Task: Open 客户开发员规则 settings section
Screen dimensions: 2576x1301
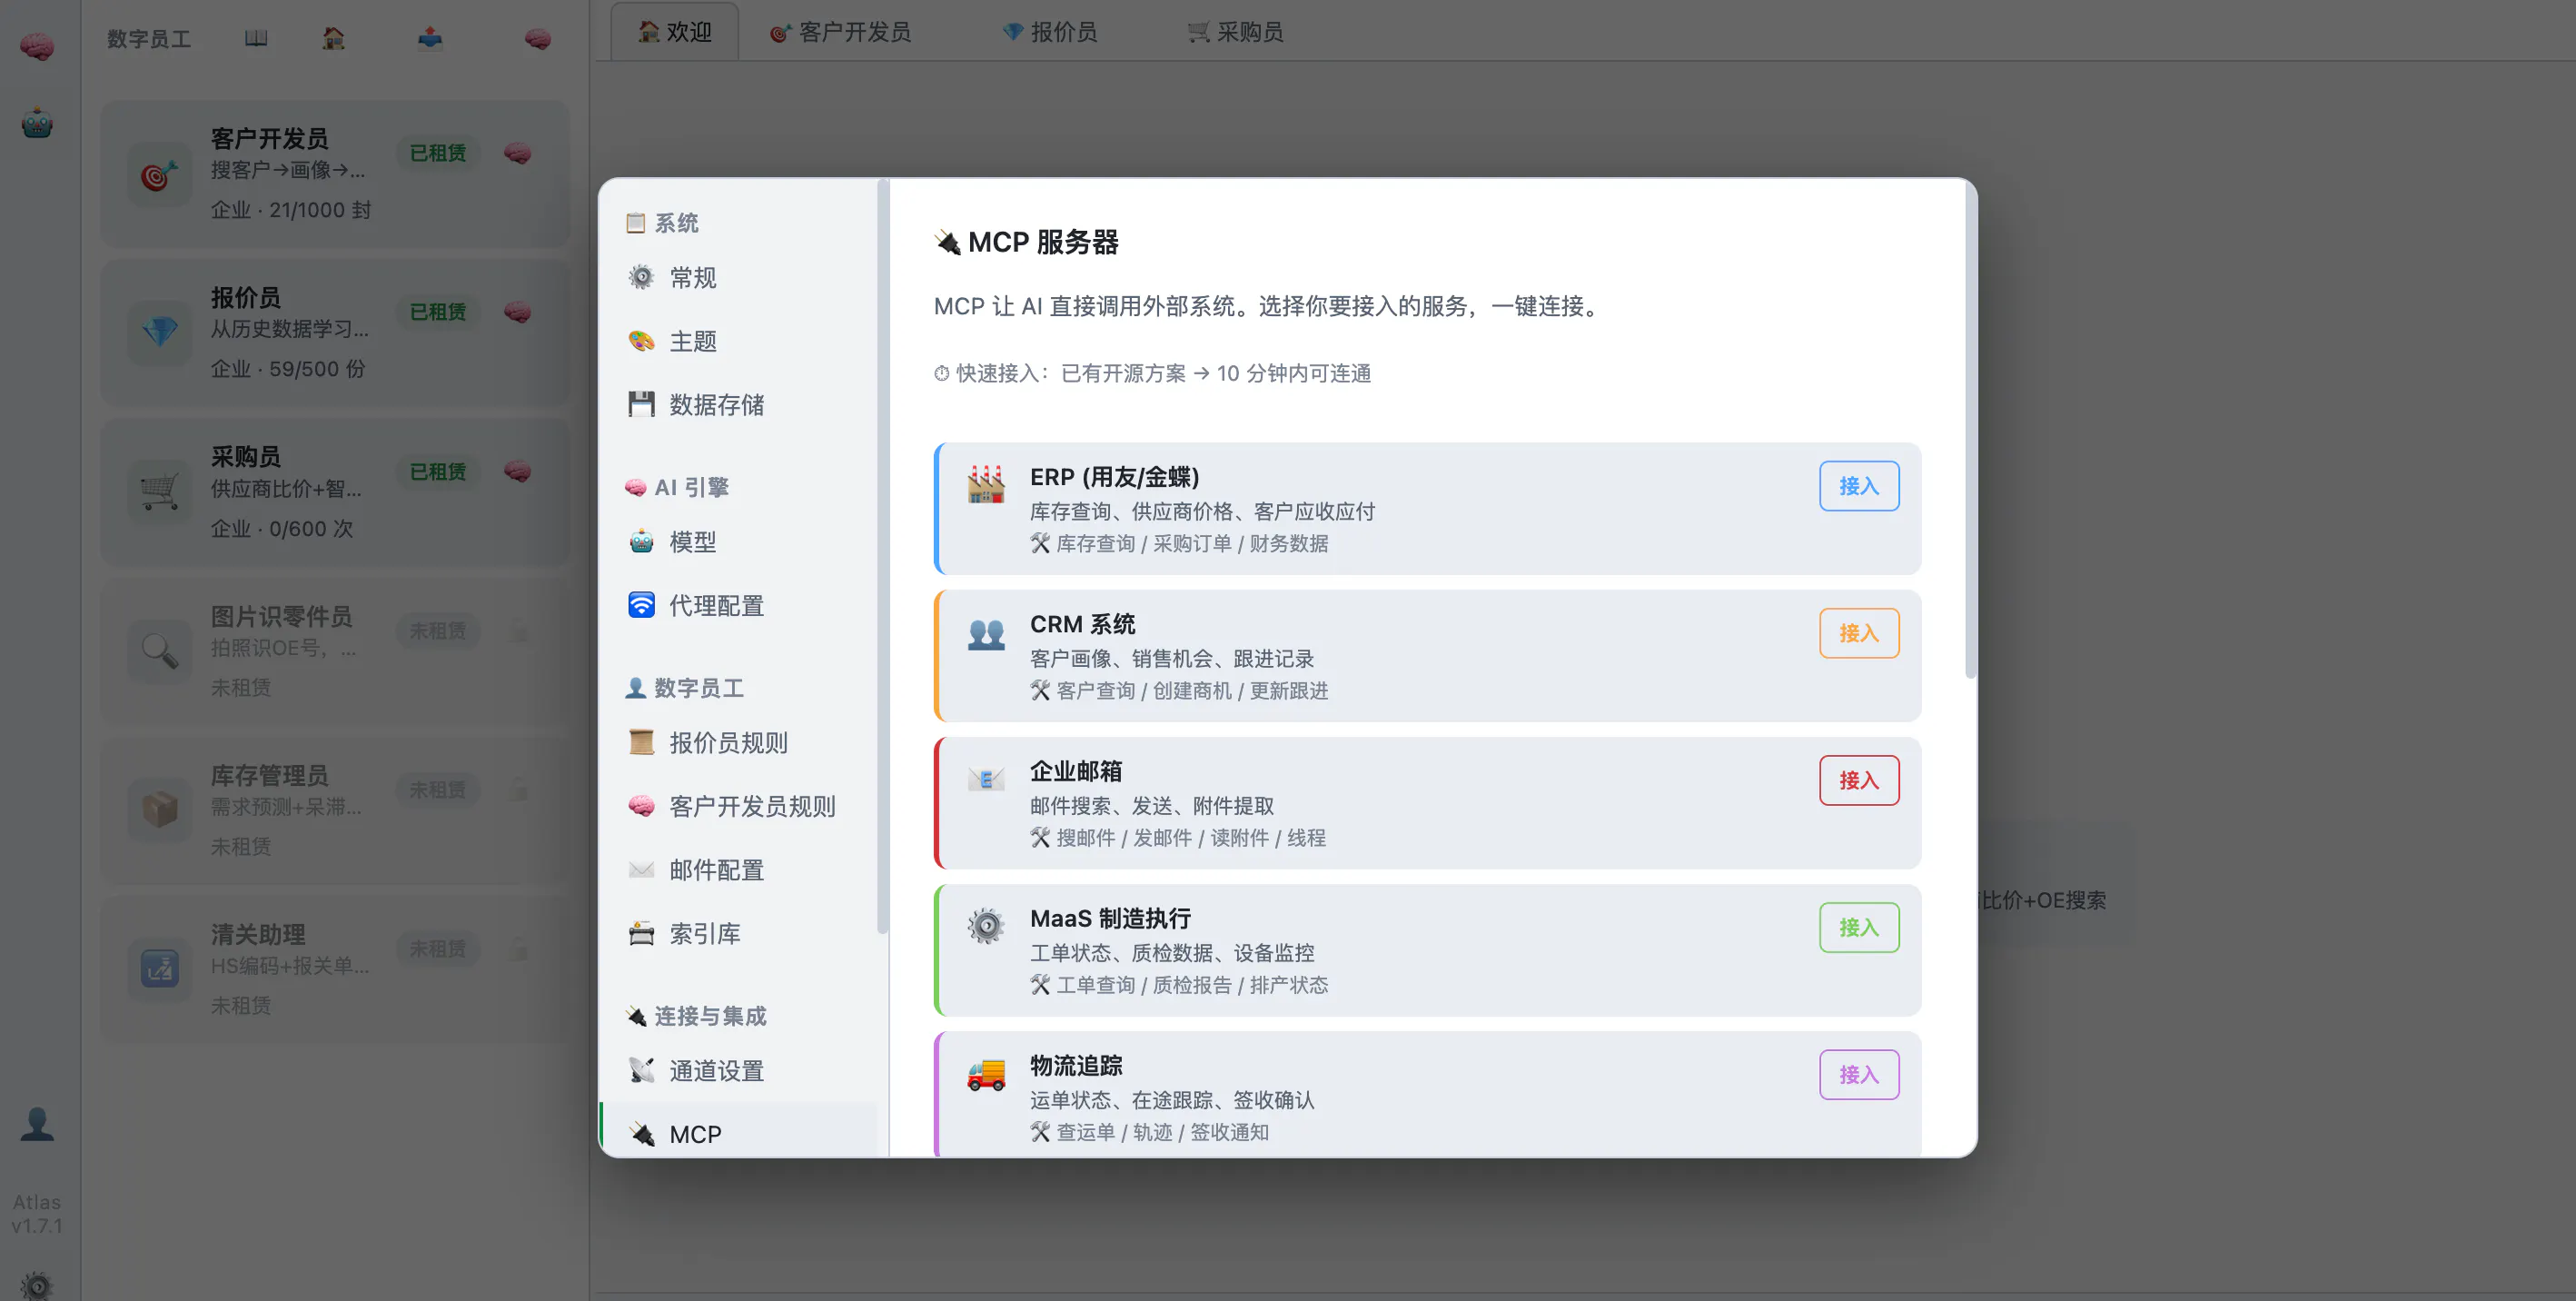Action: click(738, 806)
